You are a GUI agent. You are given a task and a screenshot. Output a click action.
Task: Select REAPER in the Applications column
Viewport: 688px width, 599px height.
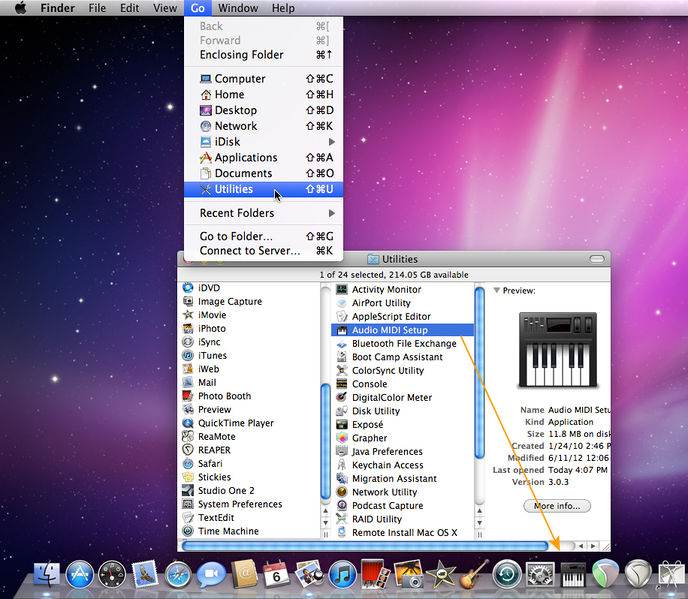250,450
